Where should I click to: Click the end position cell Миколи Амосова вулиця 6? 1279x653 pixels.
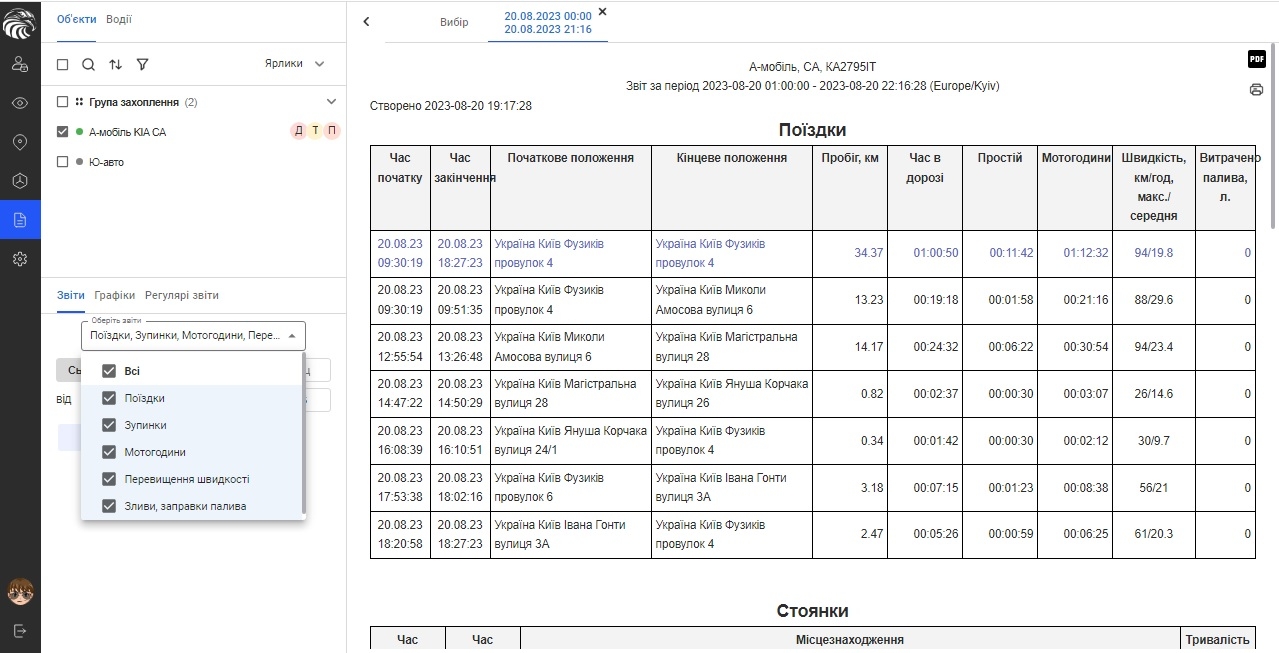pos(731,299)
